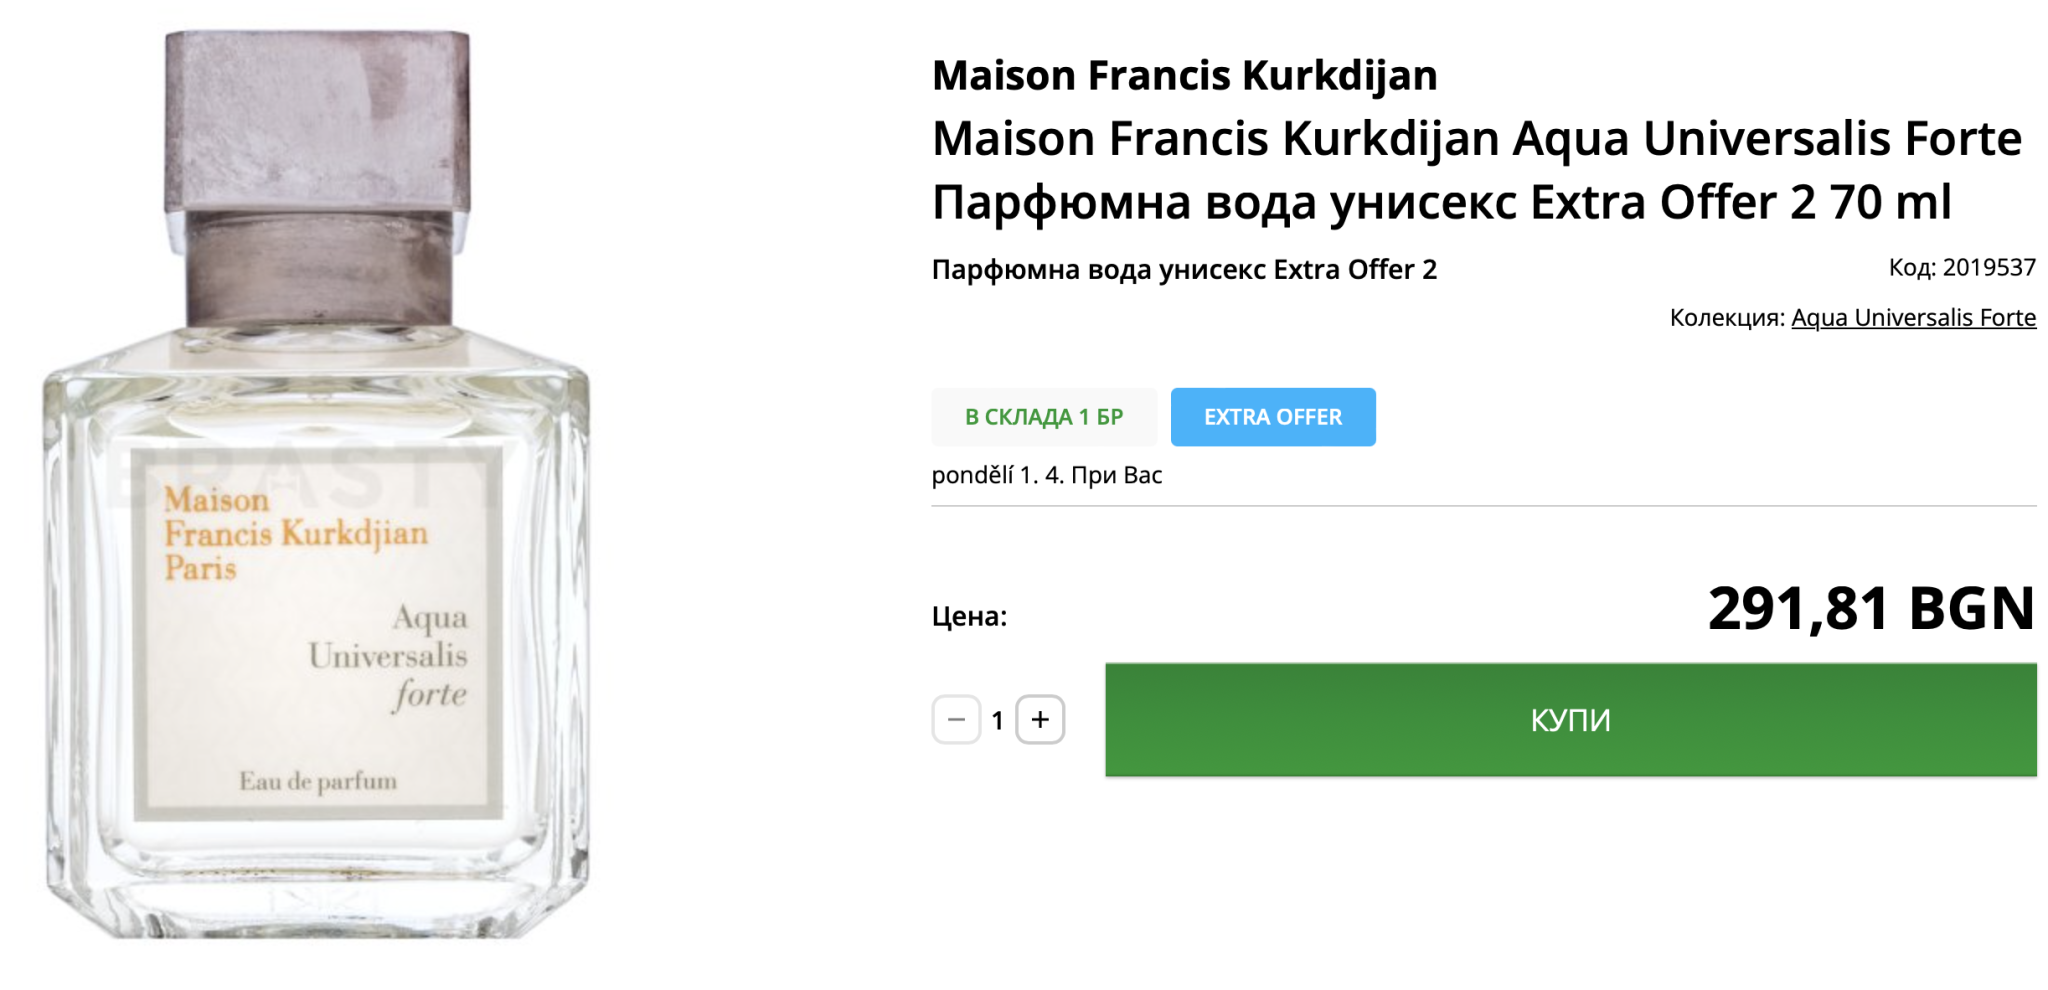Screen dimensions: 2048x990
Task: Click the quantity field showing 1
Action: click(x=997, y=720)
